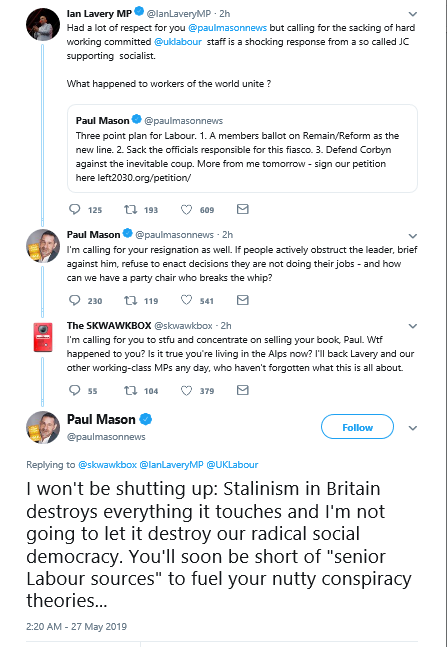Retweet The SKWAWKBOX tweet
Viewport: 447px width, 647px height.
131,390
